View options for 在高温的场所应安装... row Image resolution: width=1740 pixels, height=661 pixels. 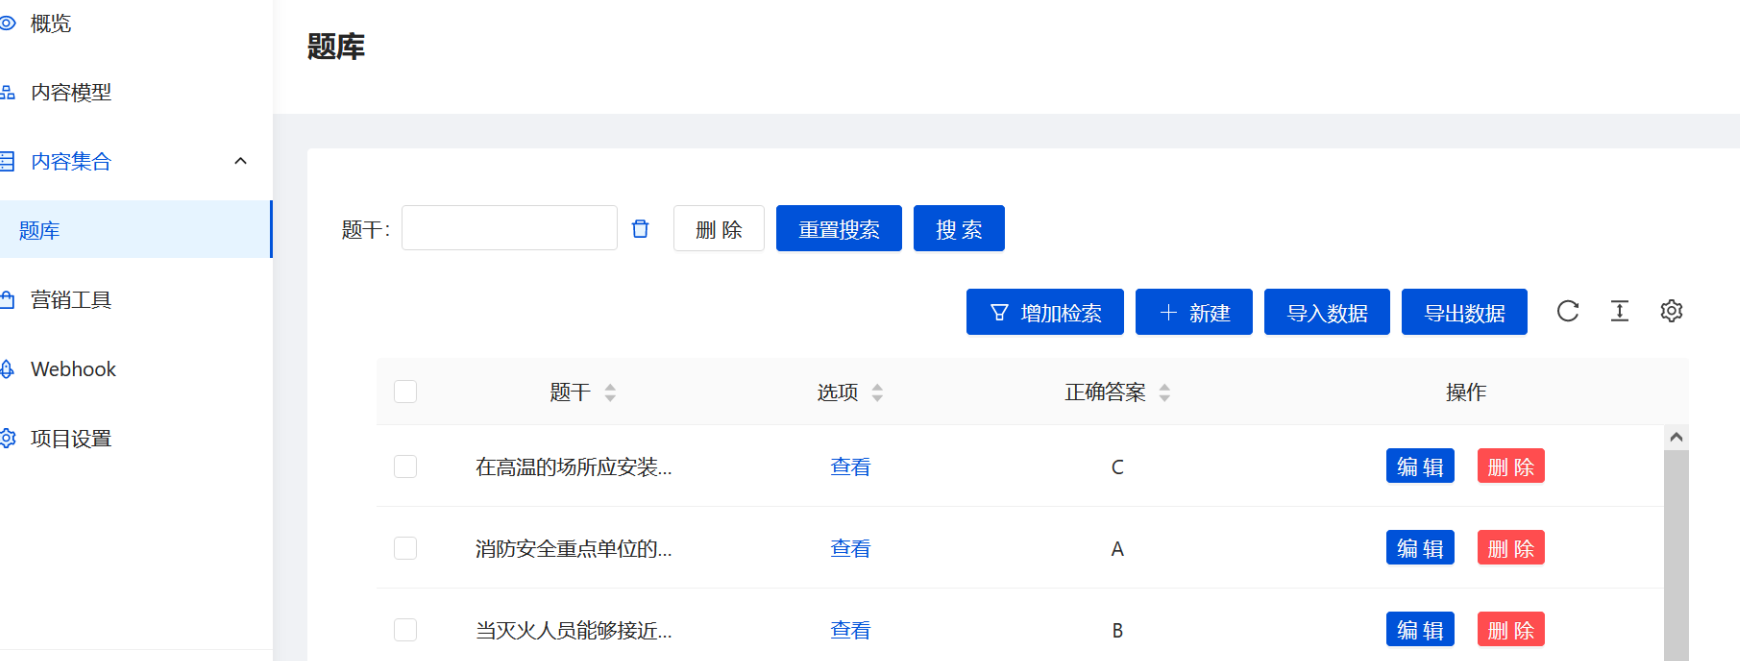(850, 467)
